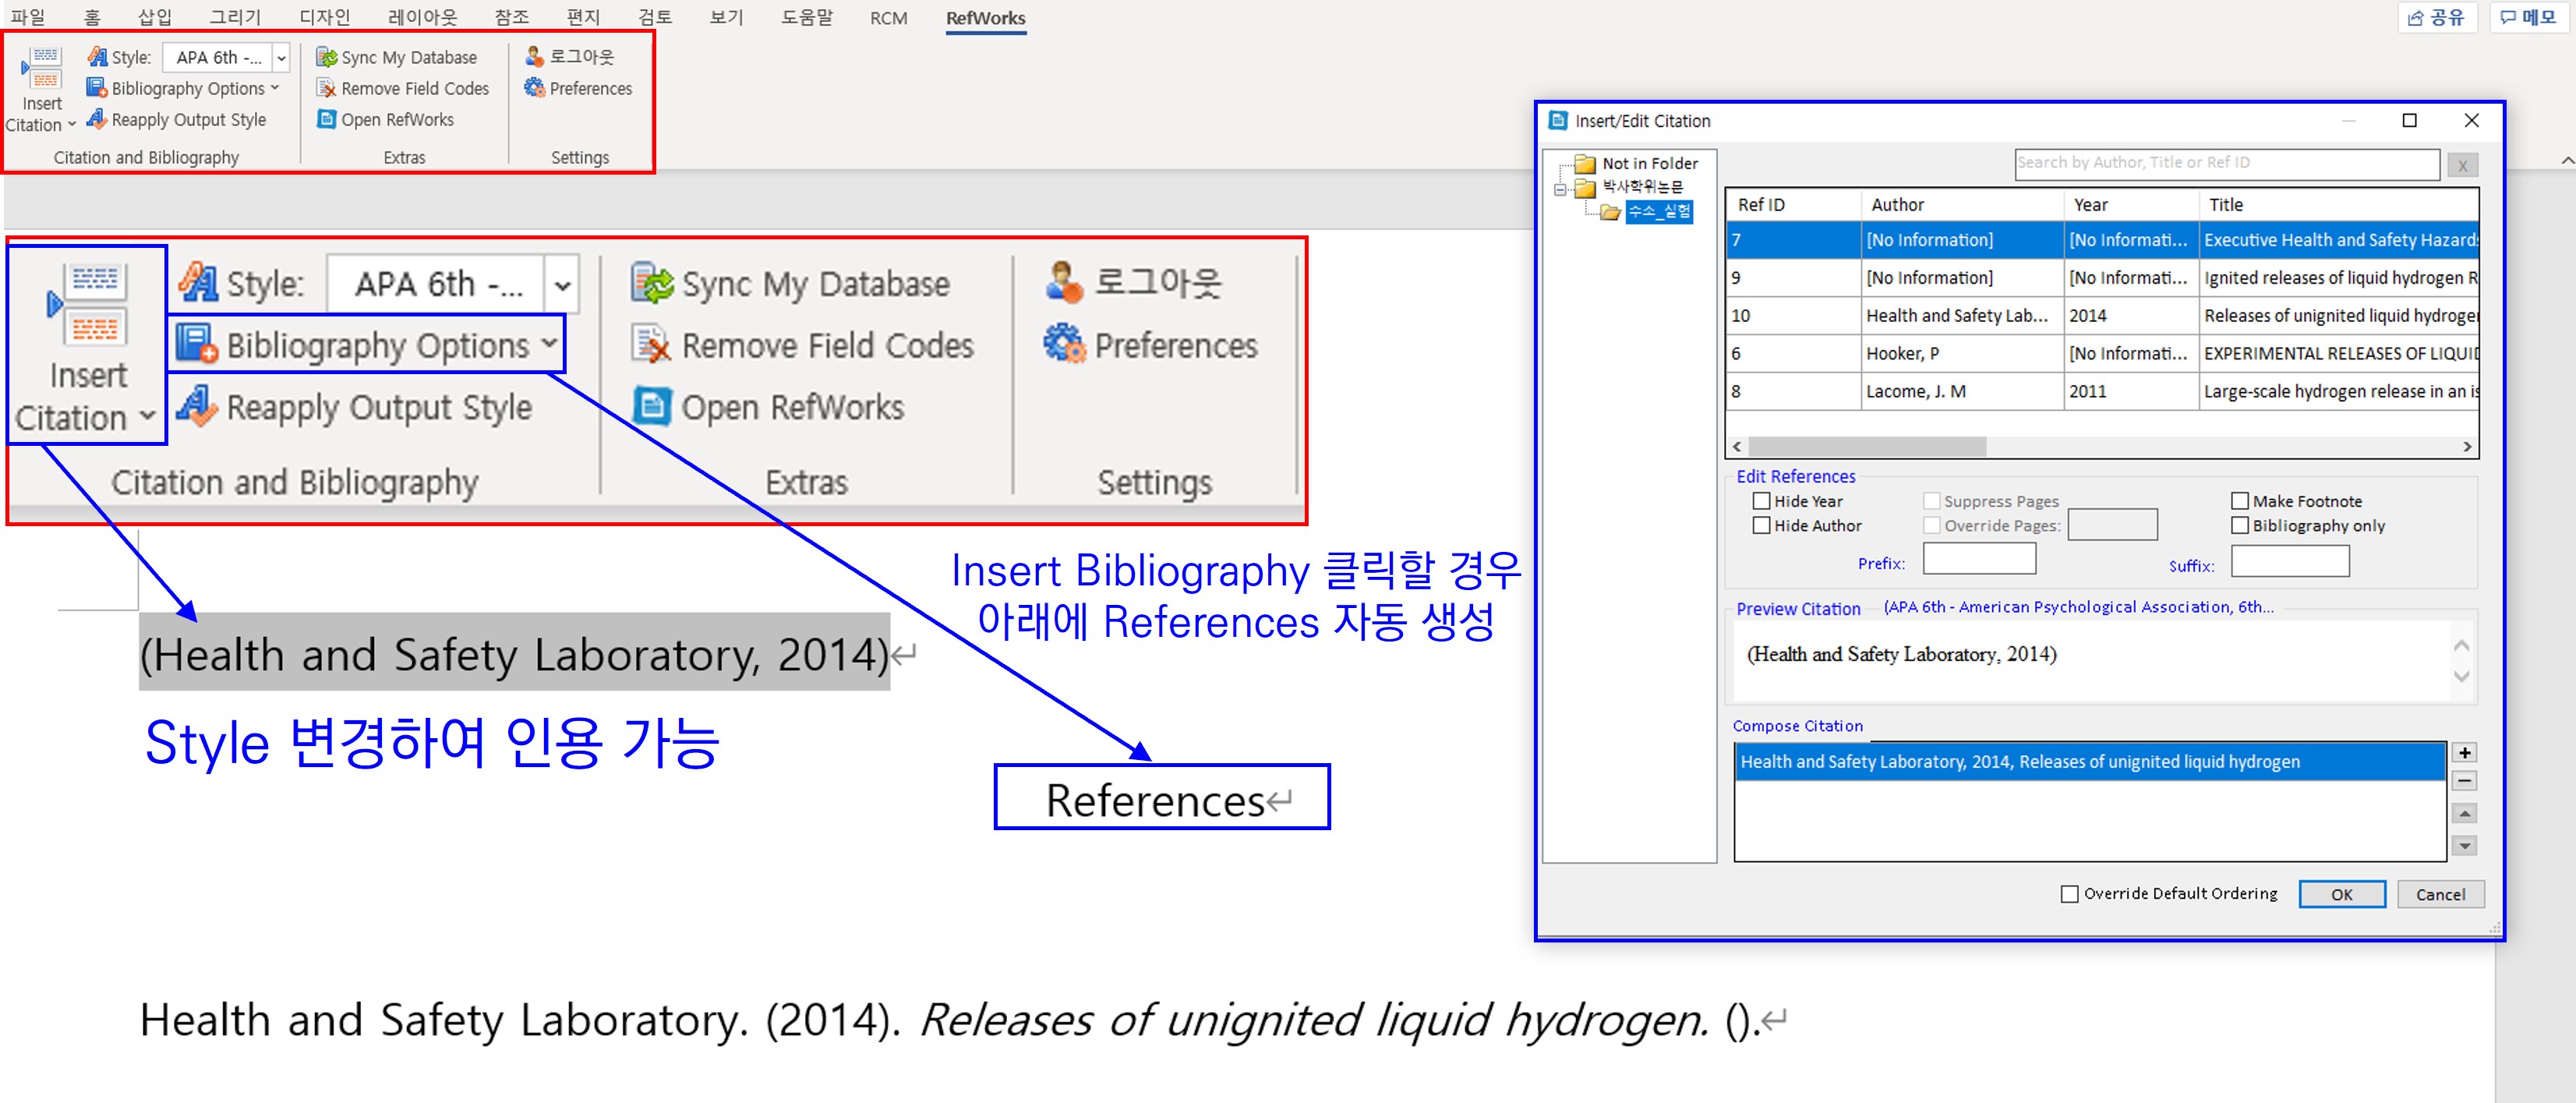
Task: Click the enlarged Remove Field Codes icon
Action: [652, 345]
